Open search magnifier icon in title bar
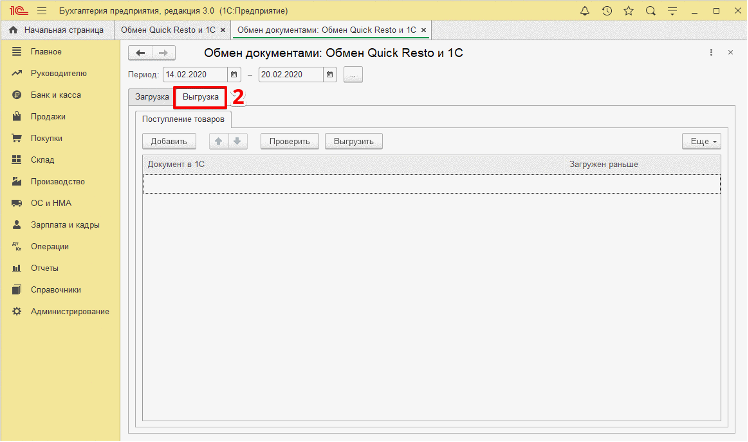This screenshot has height=442, width=748. point(651,10)
